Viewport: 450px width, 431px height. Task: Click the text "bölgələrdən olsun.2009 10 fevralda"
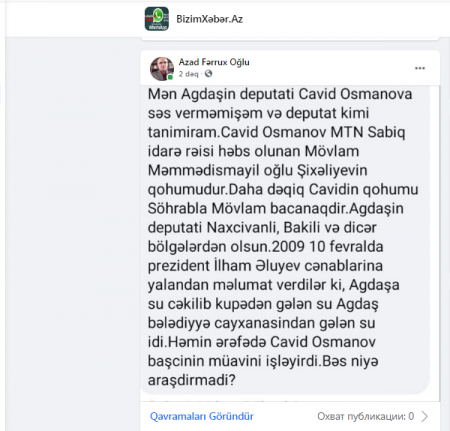coord(265,247)
